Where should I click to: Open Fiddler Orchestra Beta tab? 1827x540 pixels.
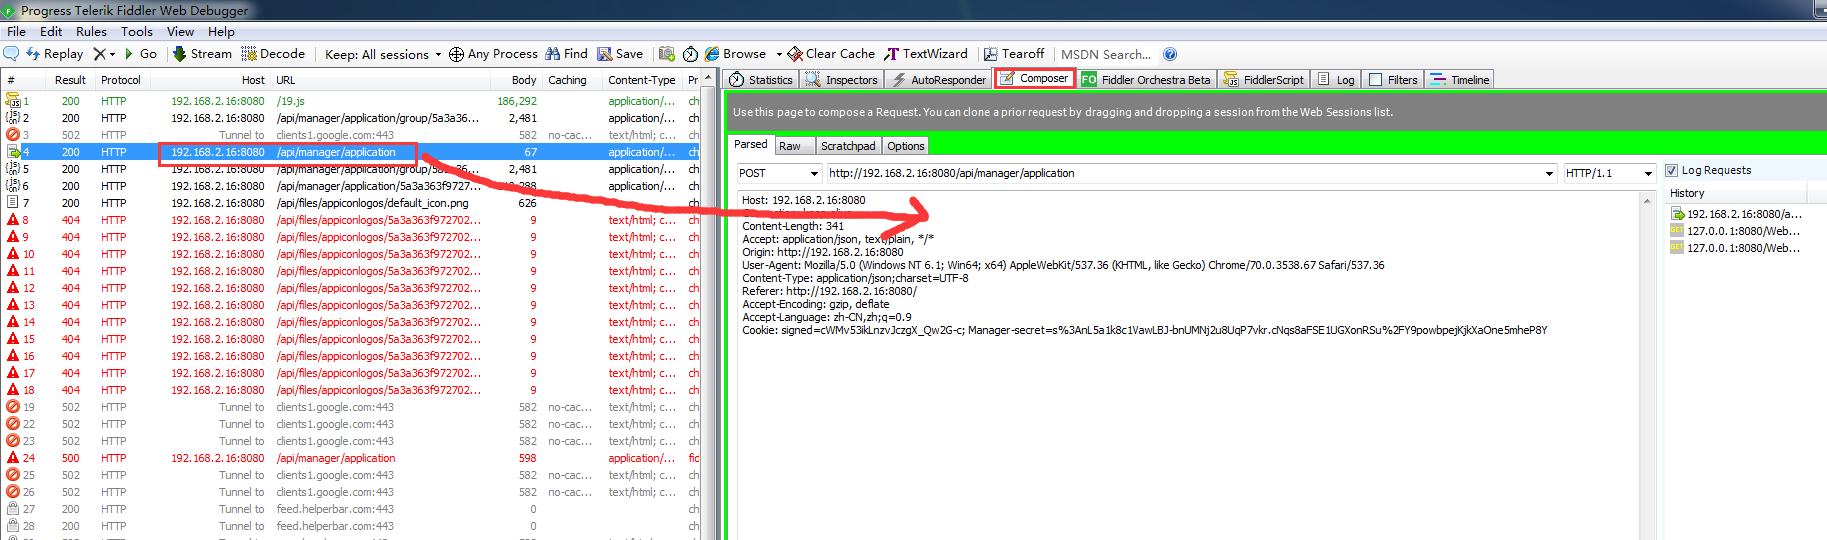(1146, 80)
